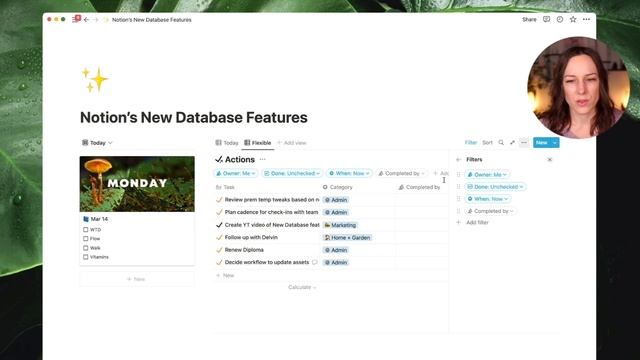Click Add view tab

291,143
